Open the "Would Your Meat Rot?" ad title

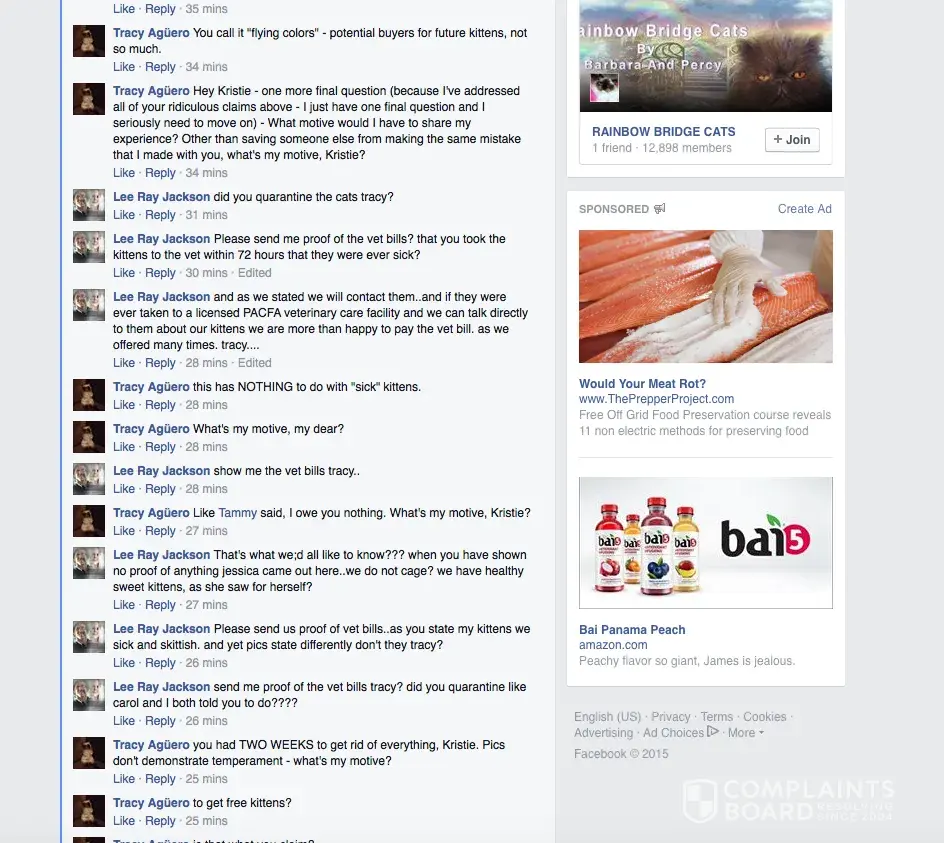pyautogui.click(x=642, y=384)
